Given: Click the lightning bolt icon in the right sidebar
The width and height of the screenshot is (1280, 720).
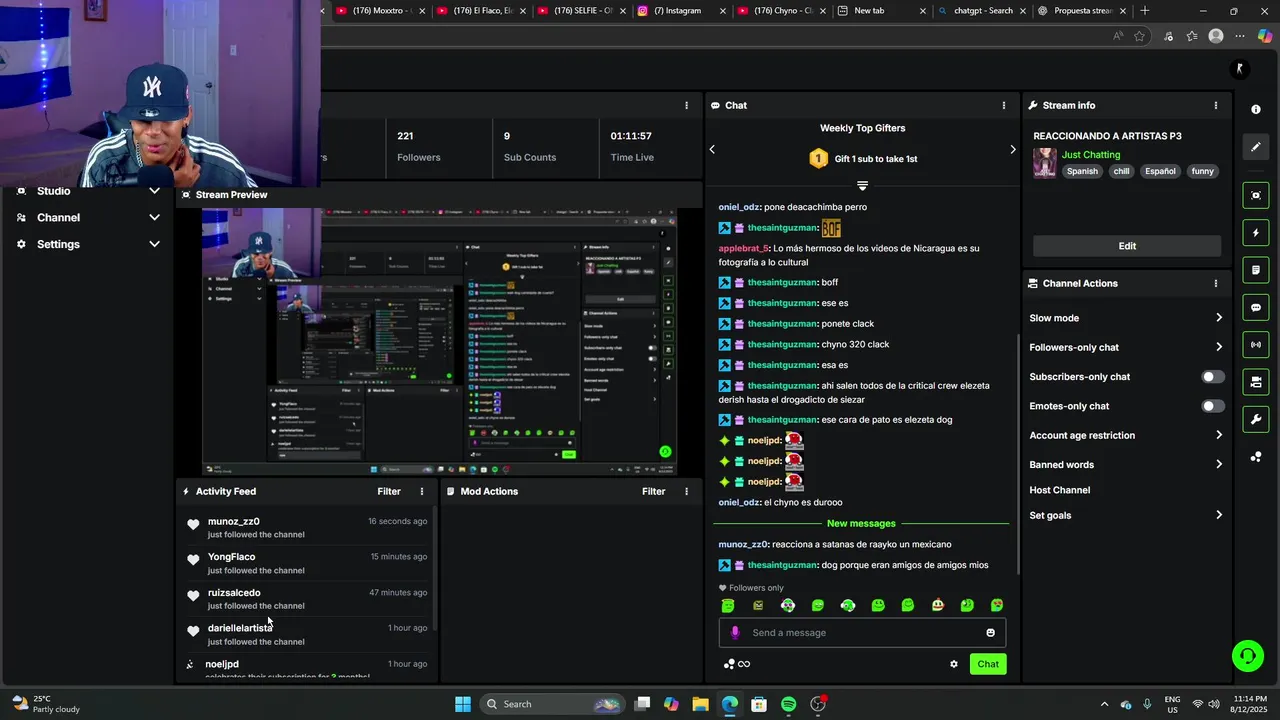Looking at the screenshot, I should pos(1256,233).
